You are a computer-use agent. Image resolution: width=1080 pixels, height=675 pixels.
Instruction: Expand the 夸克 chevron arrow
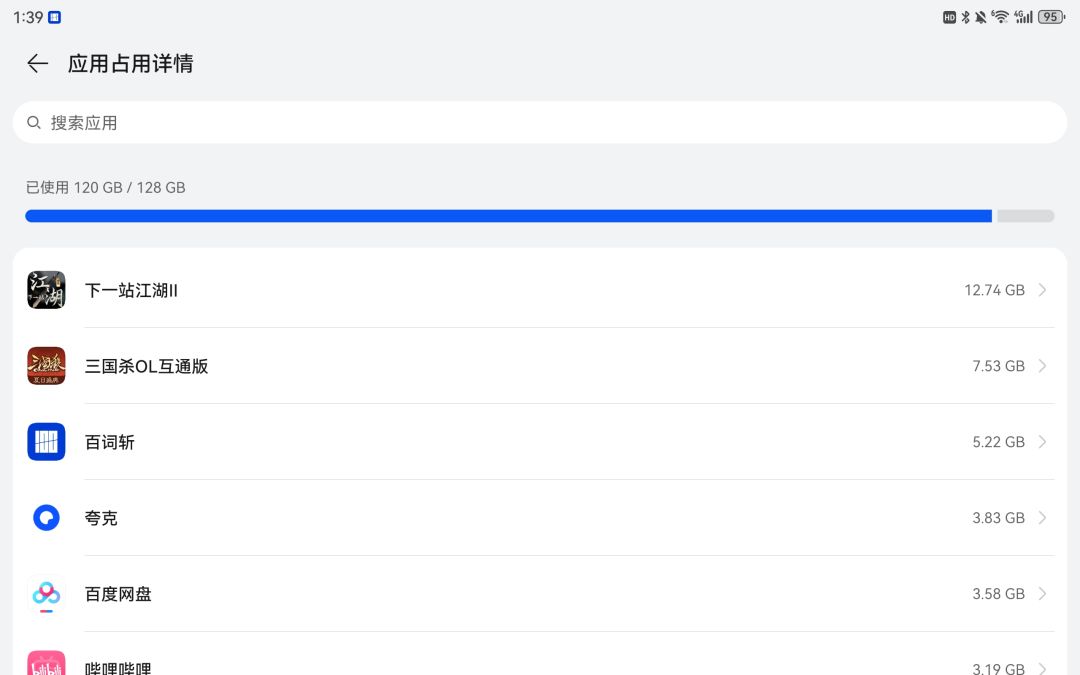point(1043,517)
